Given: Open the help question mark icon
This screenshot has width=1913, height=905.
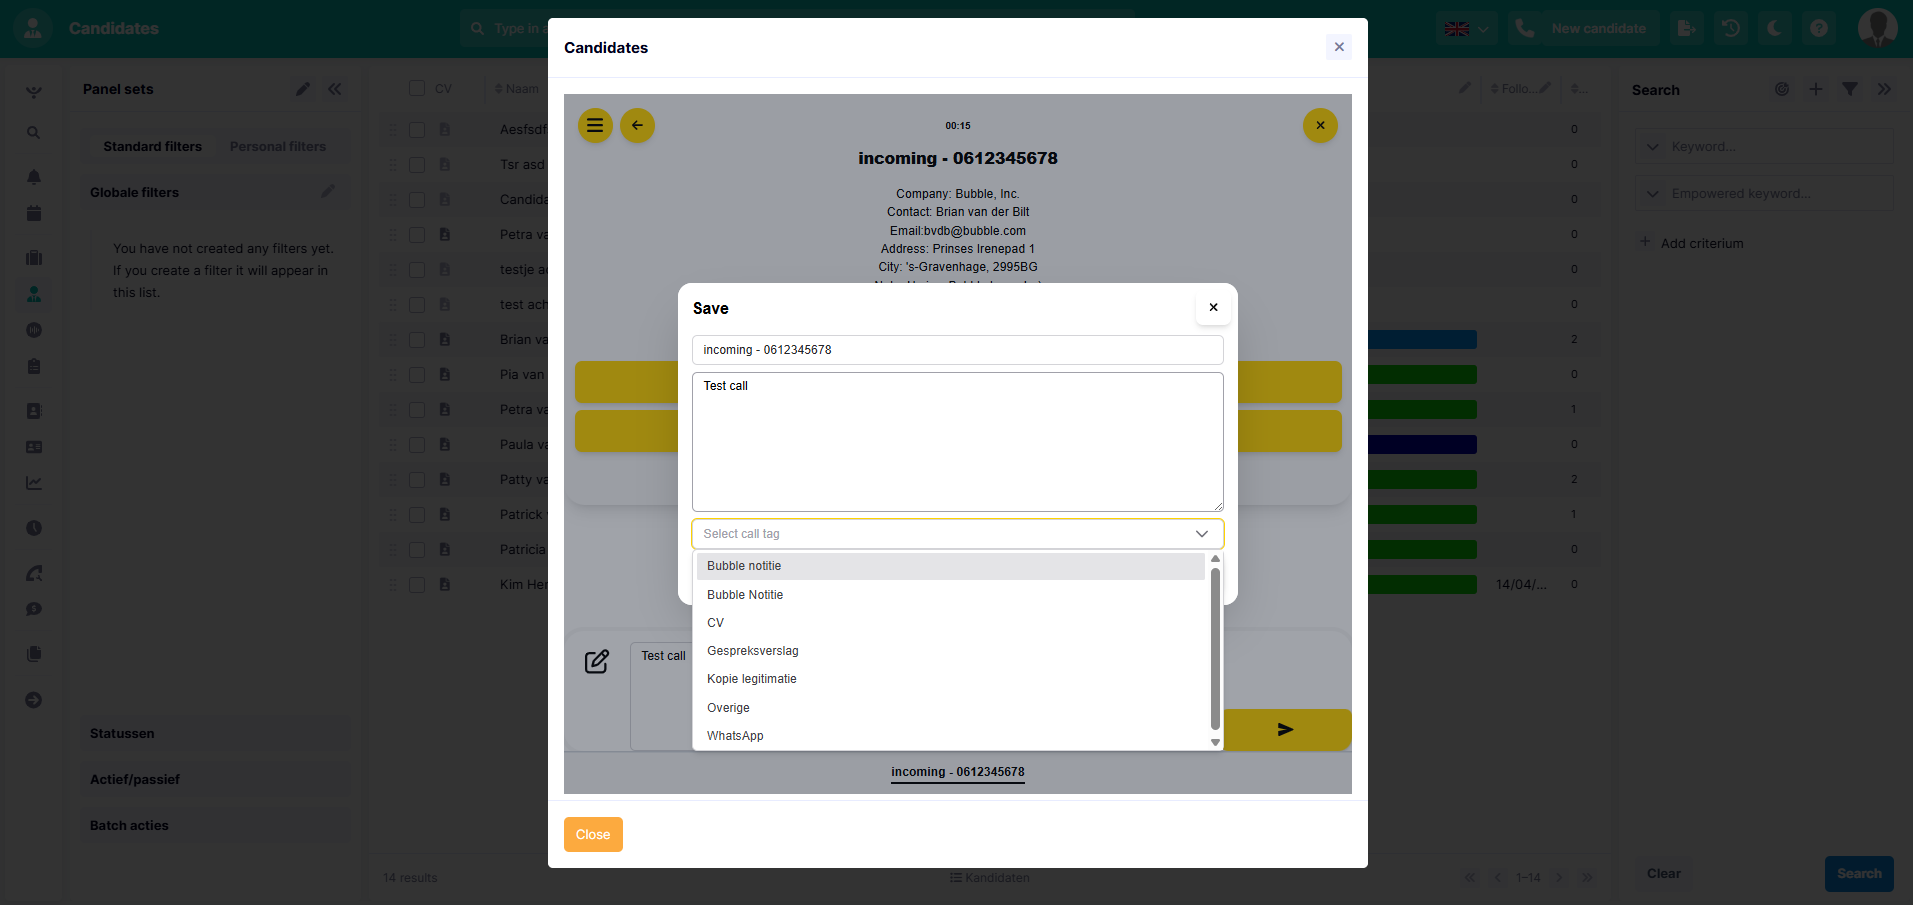Looking at the screenshot, I should 1819,28.
